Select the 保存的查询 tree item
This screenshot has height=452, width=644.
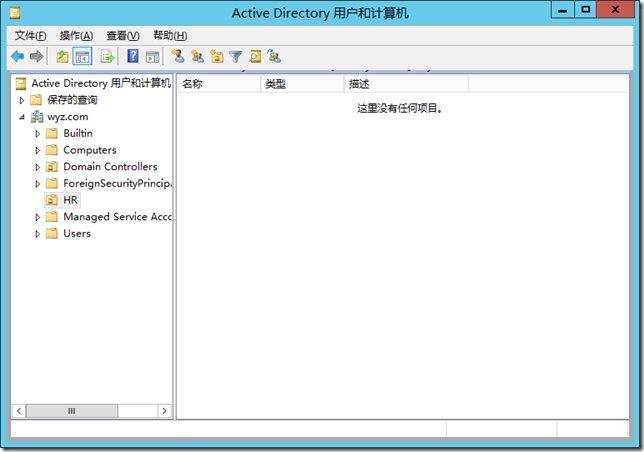(x=72, y=100)
